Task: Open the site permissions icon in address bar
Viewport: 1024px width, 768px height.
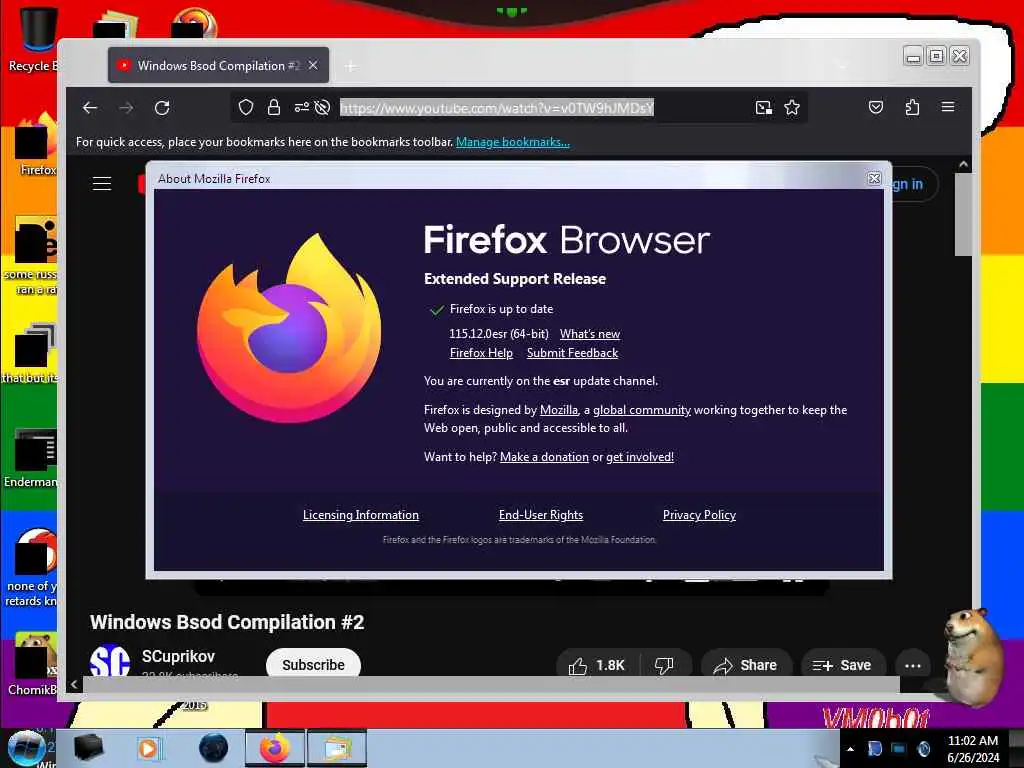Action: [x=301, y=107]
